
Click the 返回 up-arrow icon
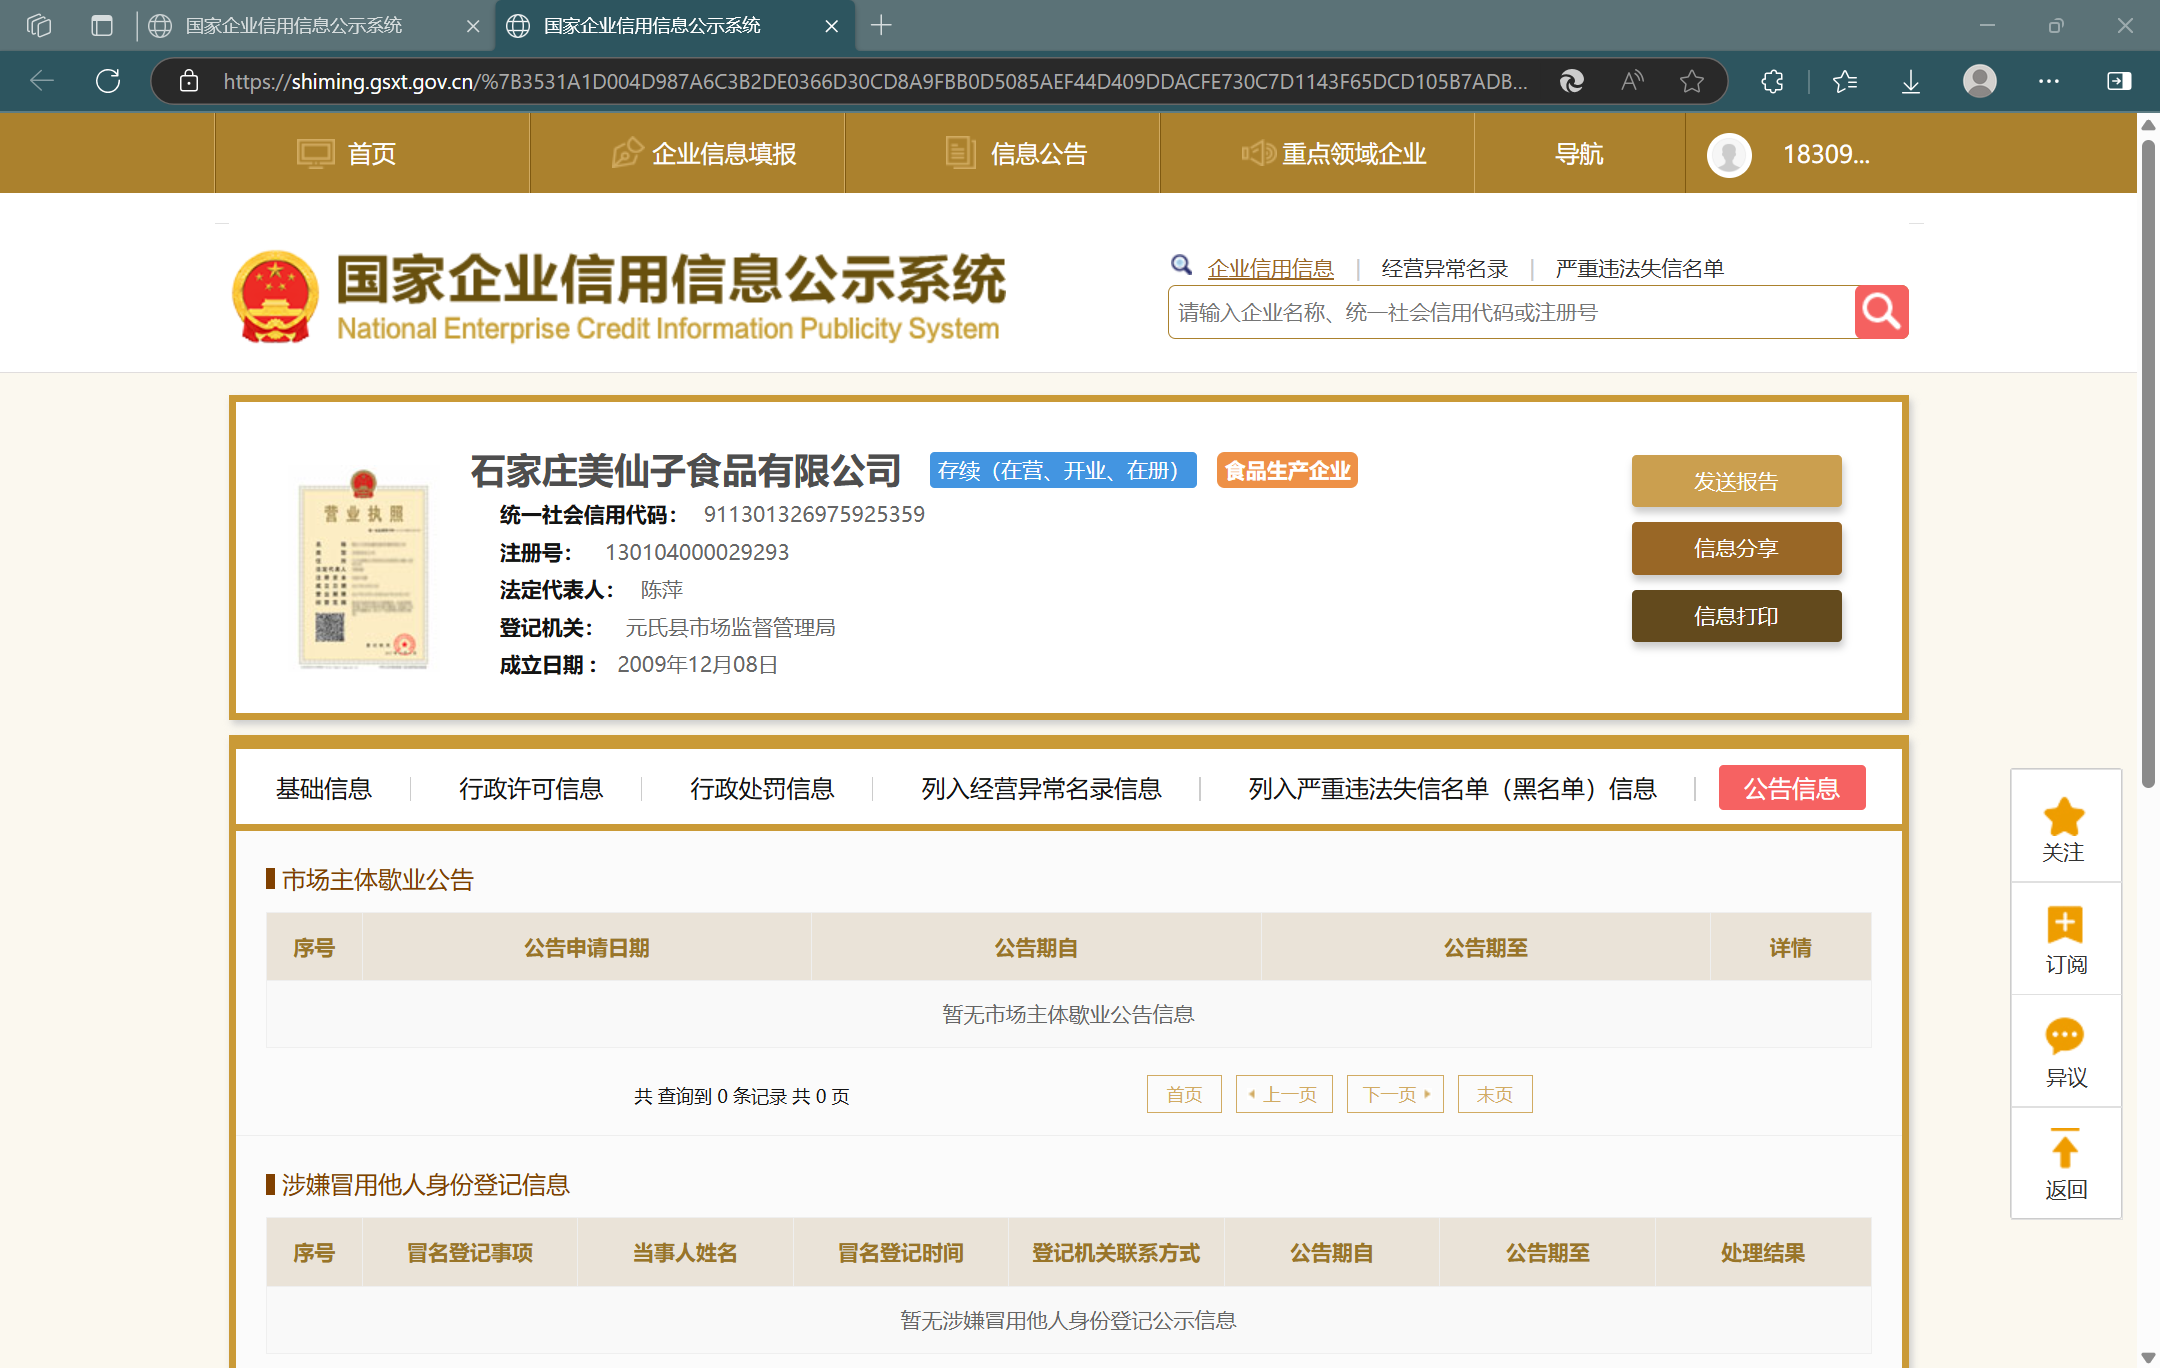point(2065,1148)
